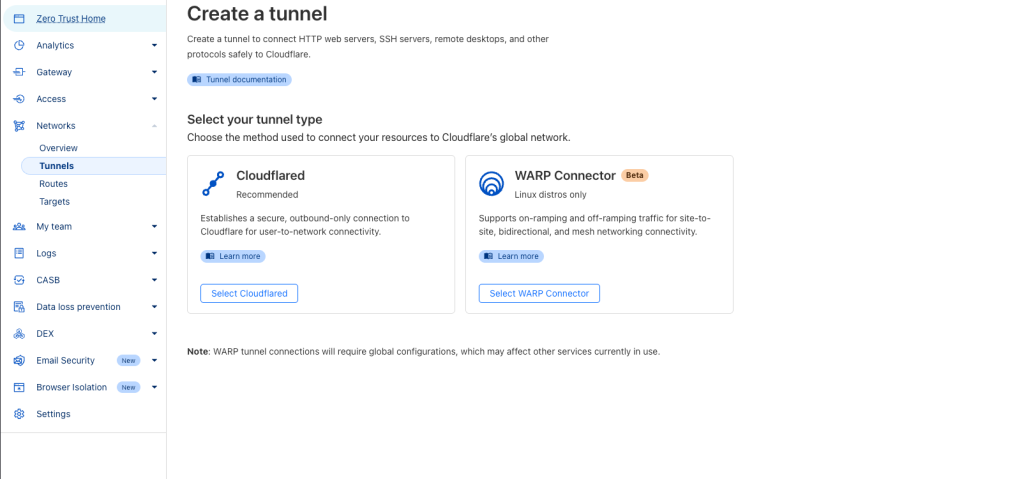Collapse the Networks section chevron

coord(154,125)
